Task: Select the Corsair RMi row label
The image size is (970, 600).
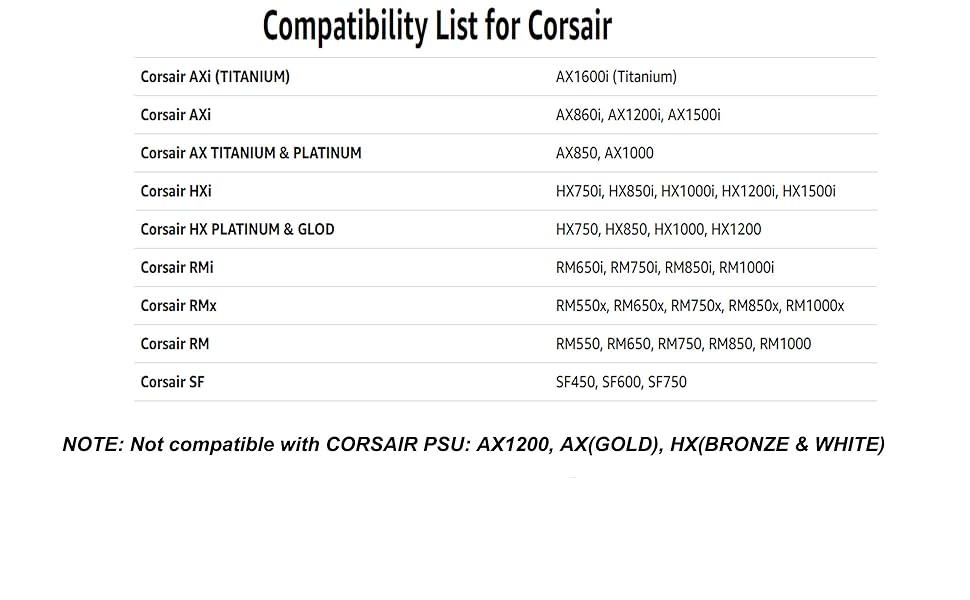Action: 177,267
